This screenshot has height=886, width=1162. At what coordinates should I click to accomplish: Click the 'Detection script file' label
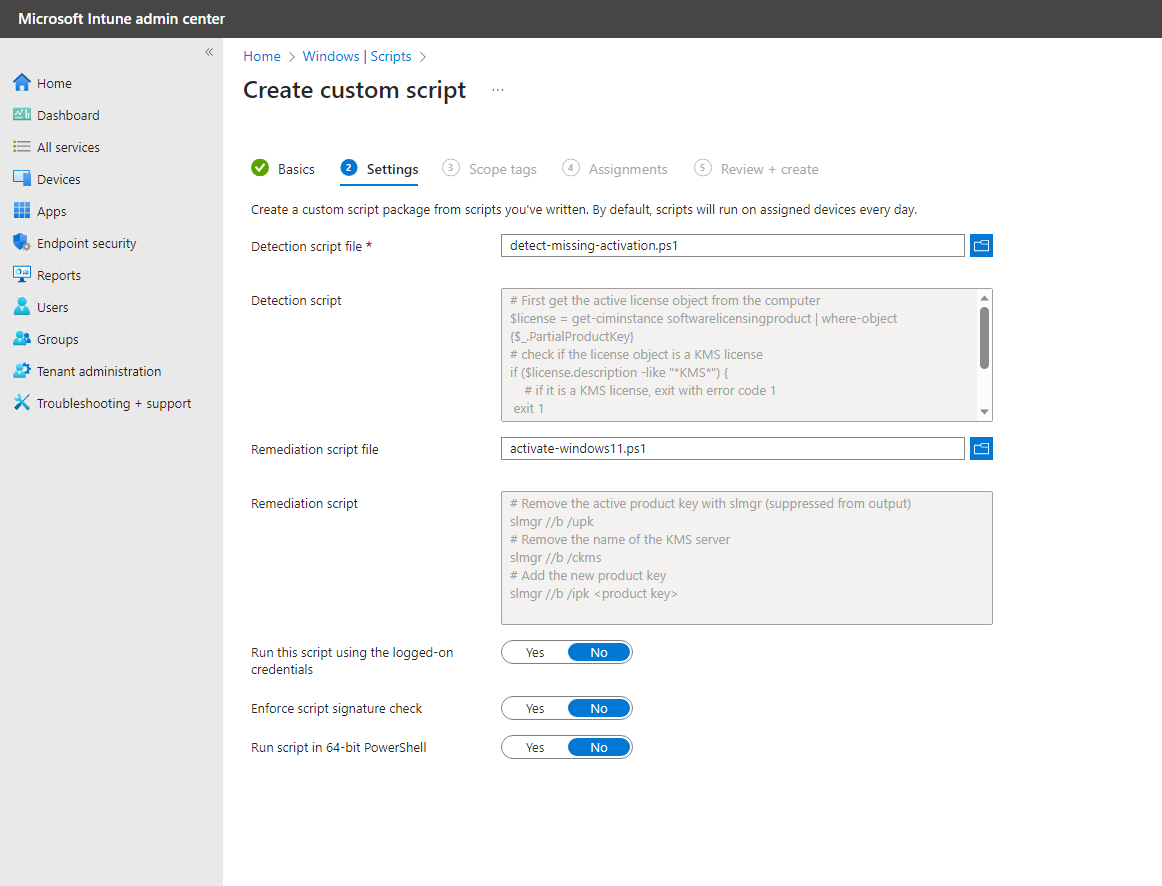pos(306,246)
